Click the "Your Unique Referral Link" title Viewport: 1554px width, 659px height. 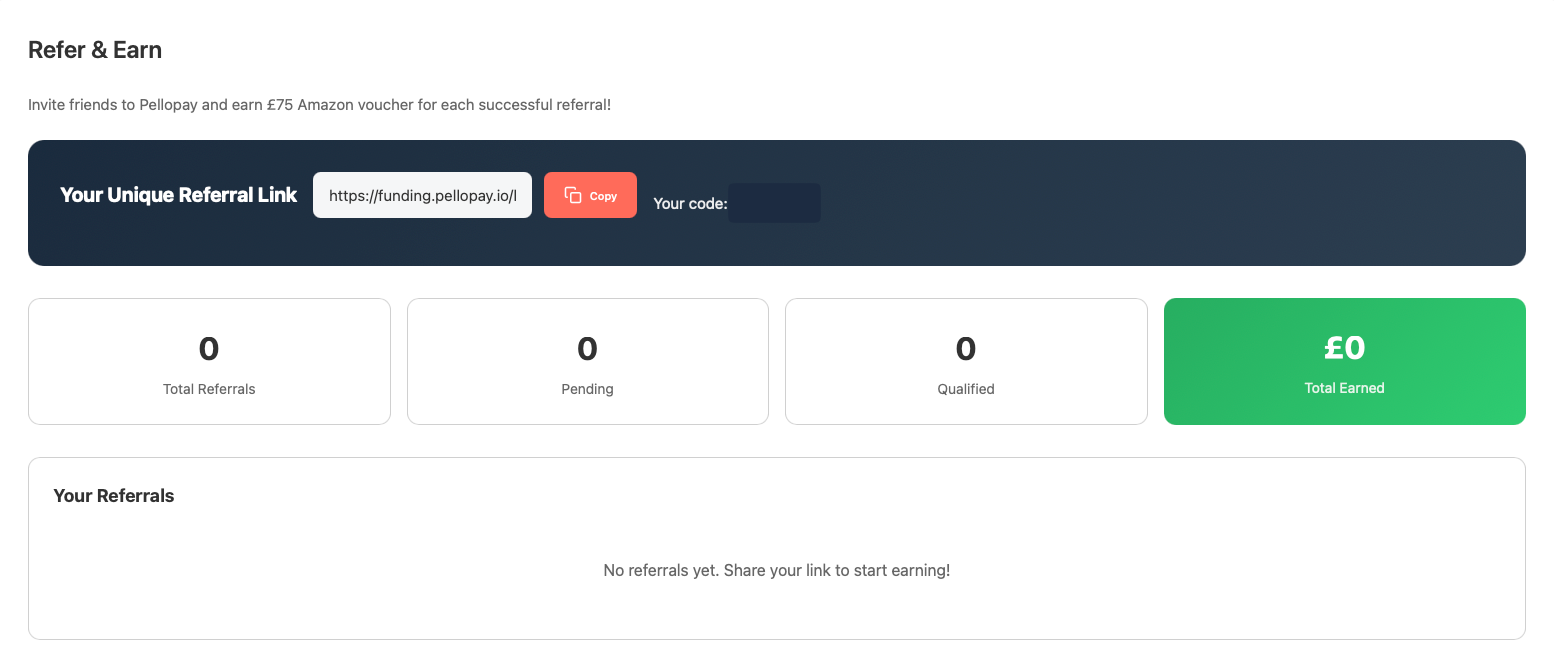tap(178, 195)
